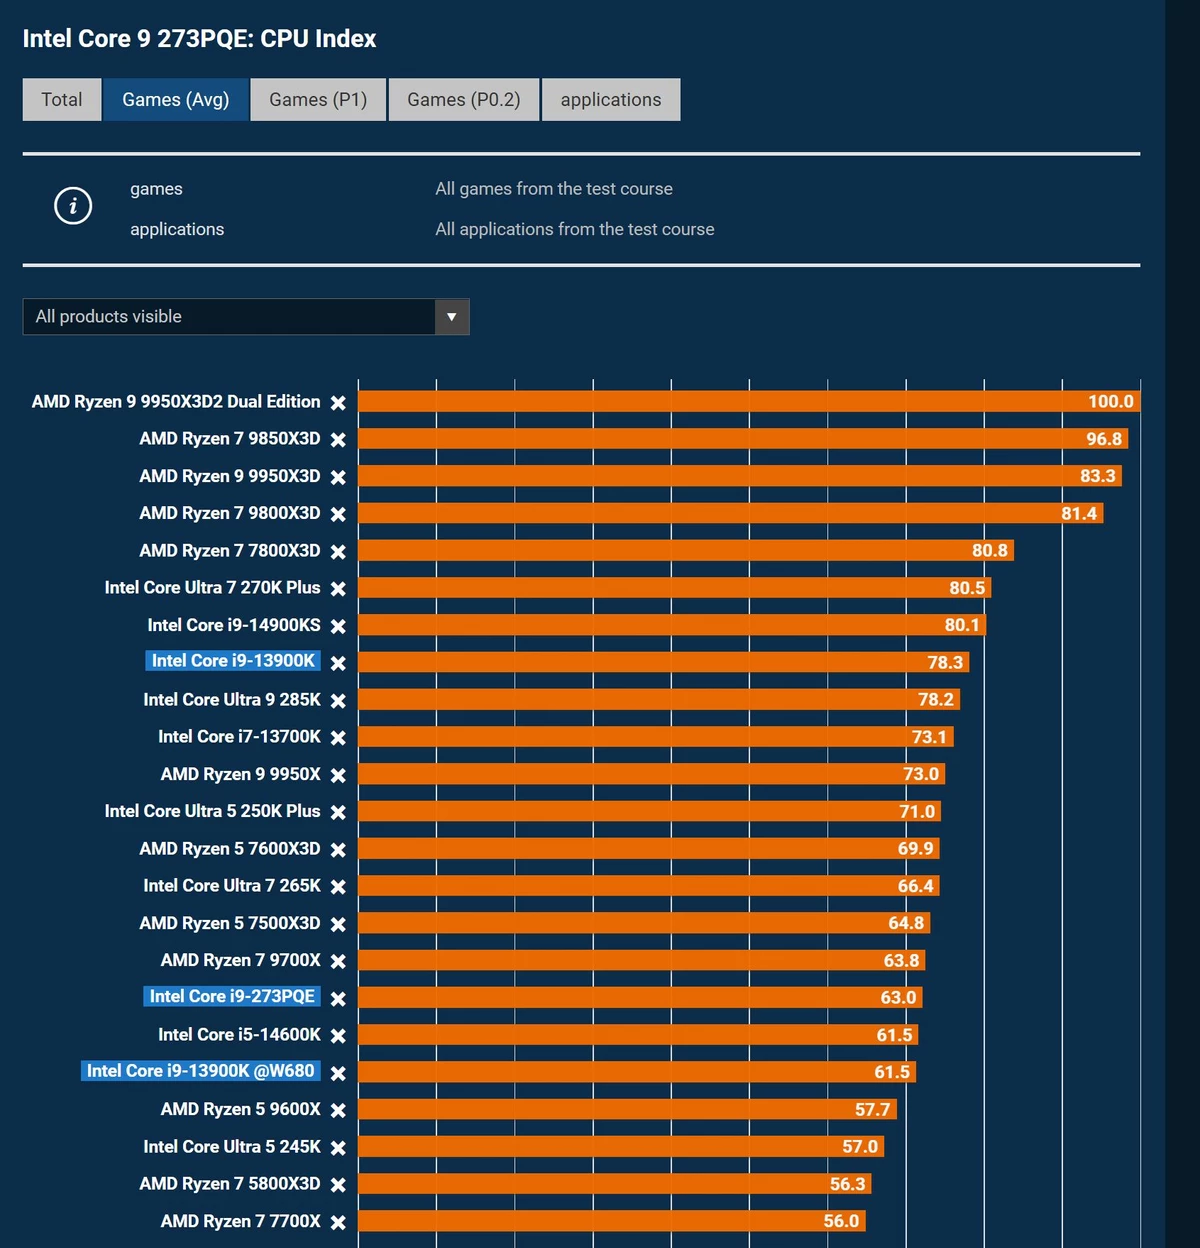Select the Games (Avg) tab
Screen dimensions: 1200x1248
(x=176, y=100)
